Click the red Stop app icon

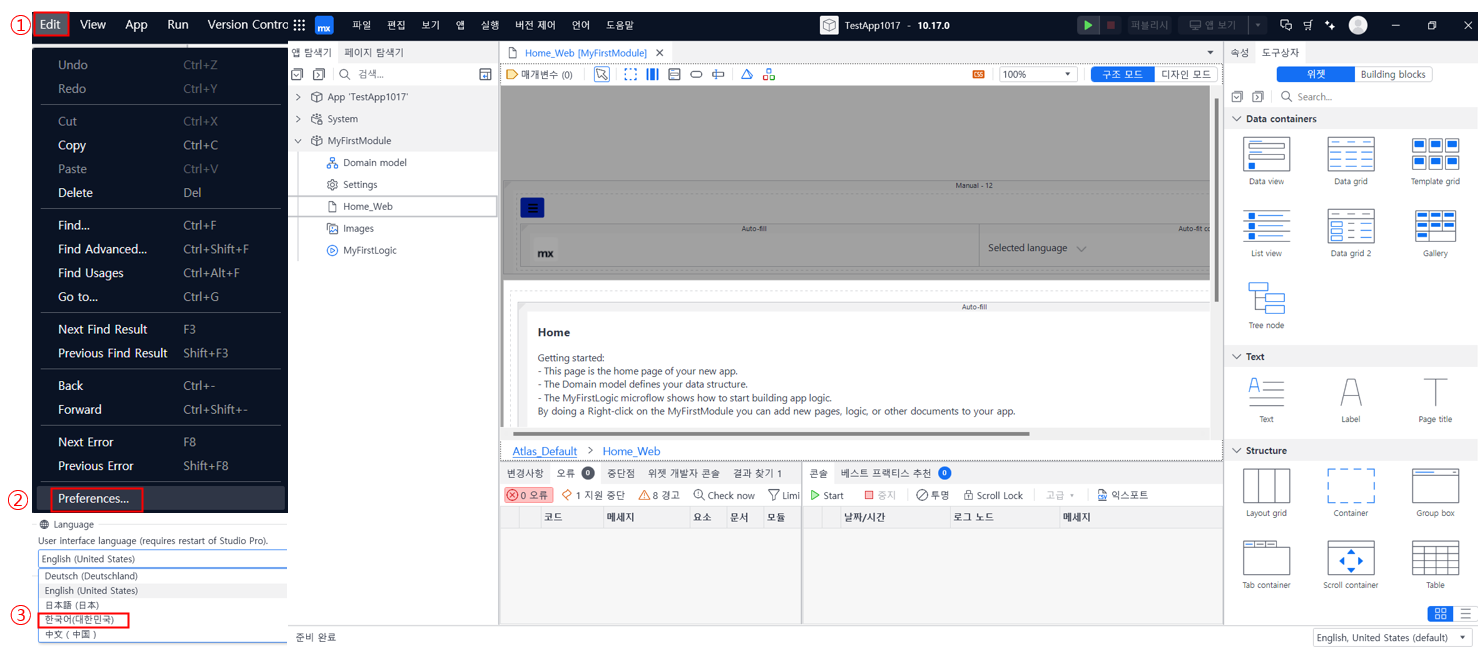pyautogui.click(x=1111, y=25)
